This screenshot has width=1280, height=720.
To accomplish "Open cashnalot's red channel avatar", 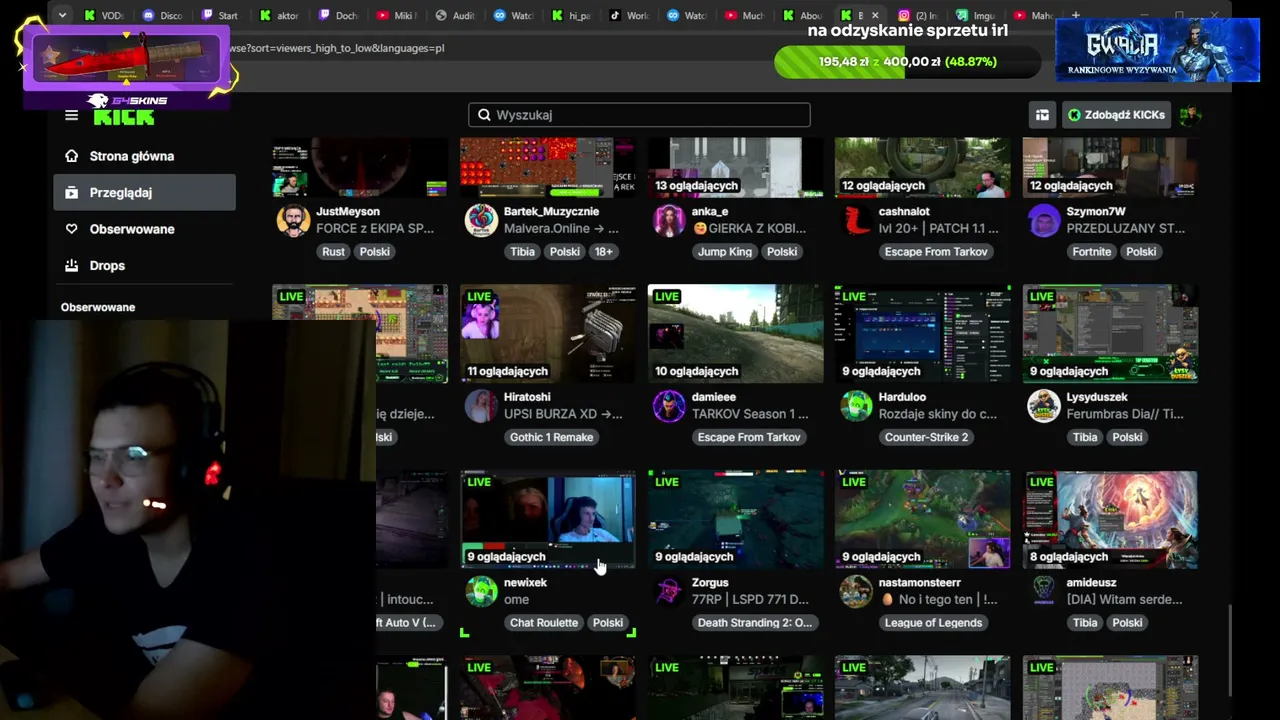I will point(856,220).
